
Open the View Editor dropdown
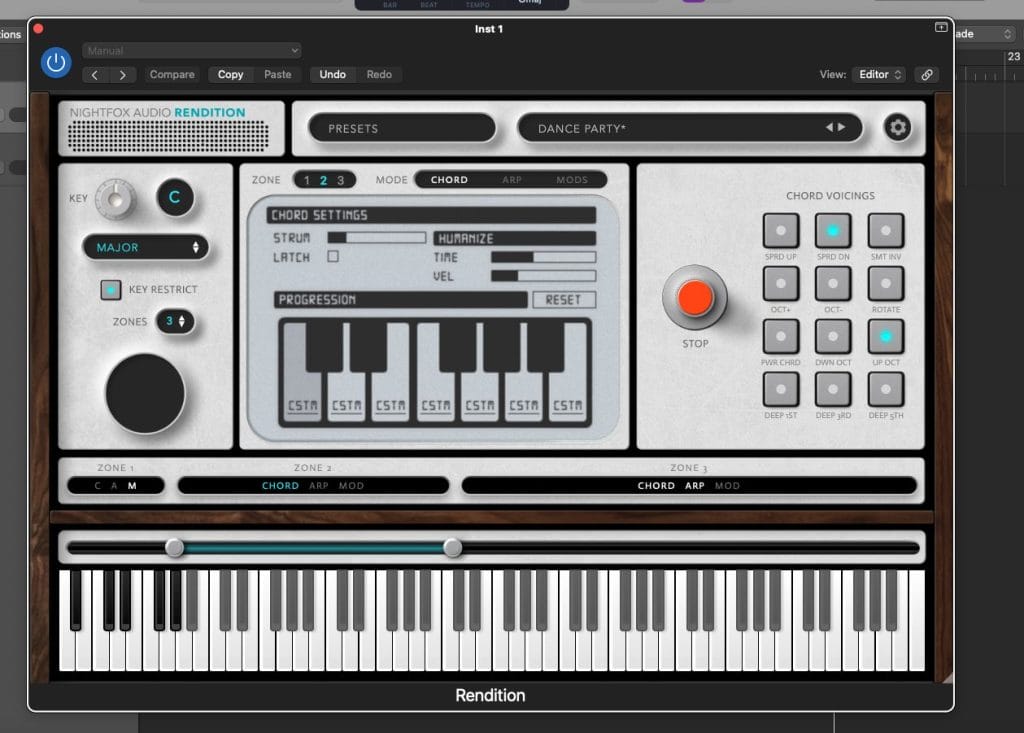click(880, 74)
